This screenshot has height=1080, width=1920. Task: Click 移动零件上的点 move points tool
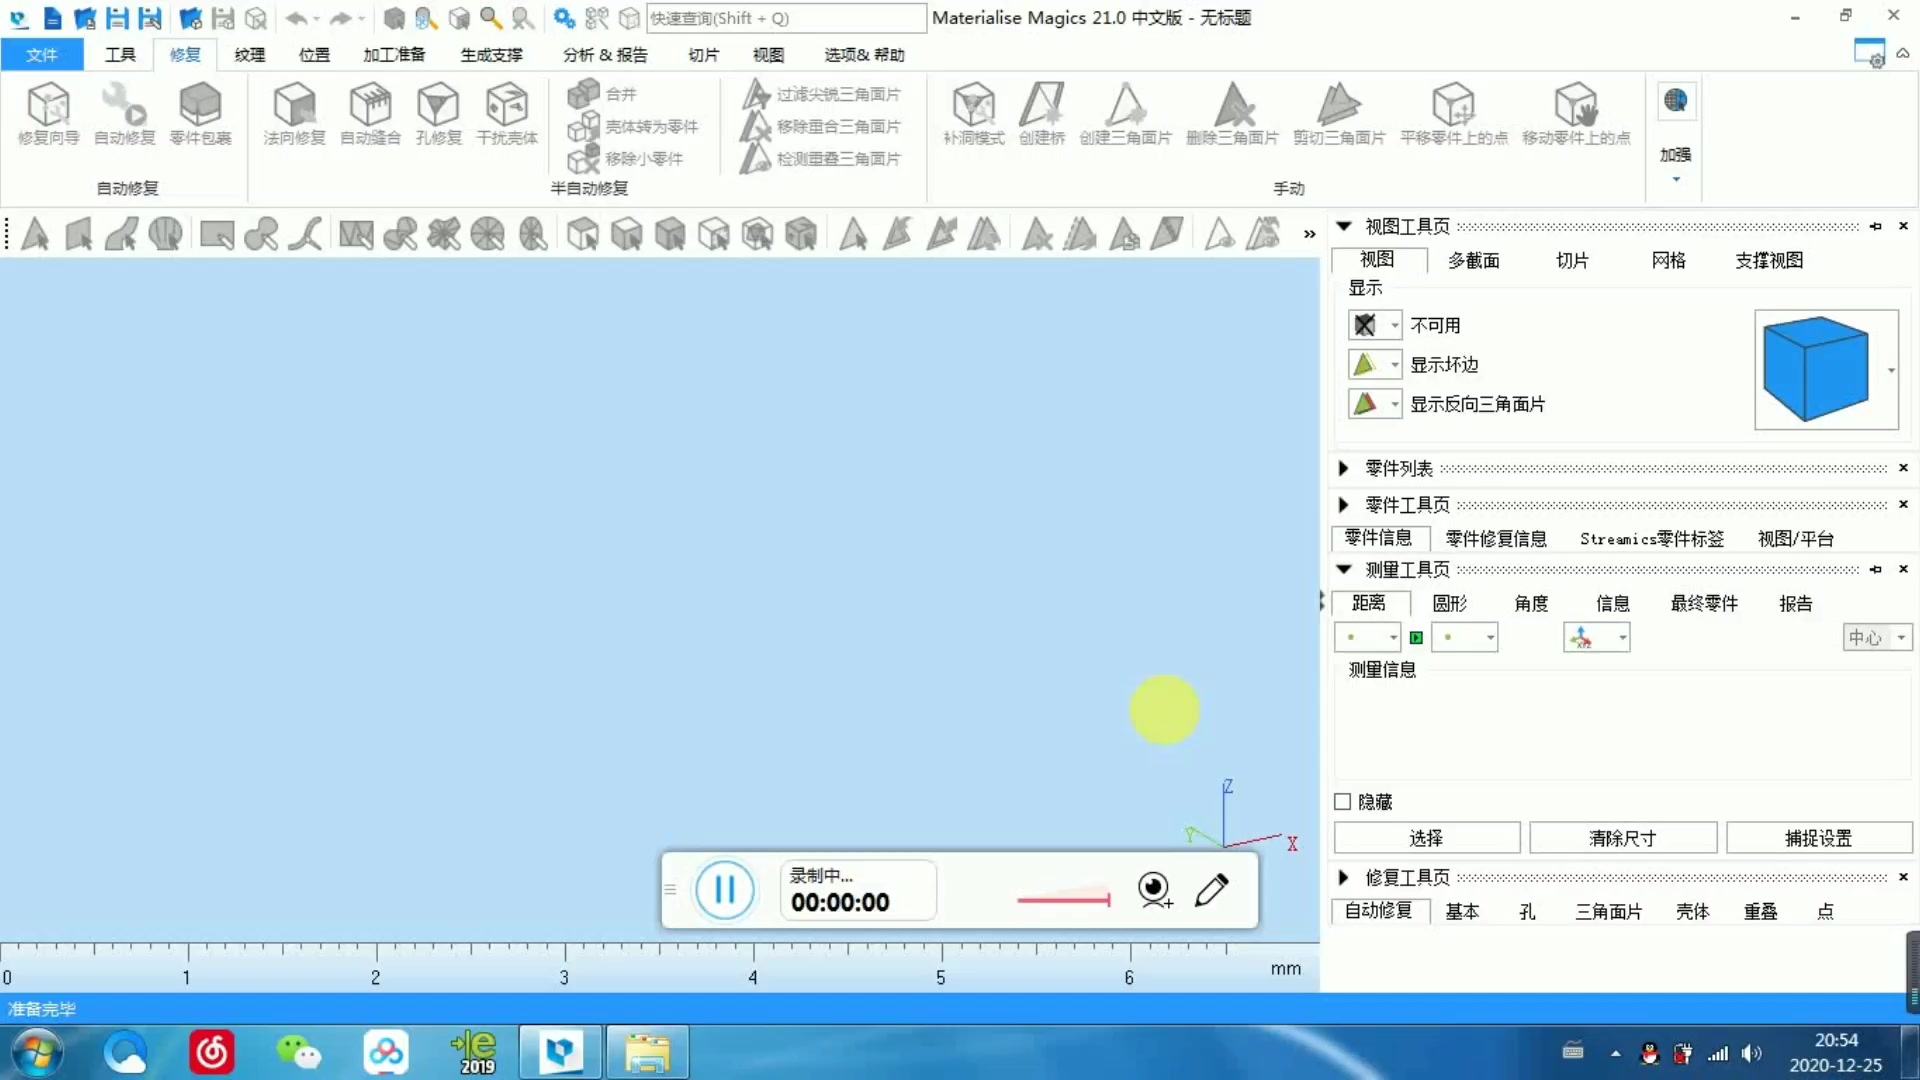[x=1576, y=113]
